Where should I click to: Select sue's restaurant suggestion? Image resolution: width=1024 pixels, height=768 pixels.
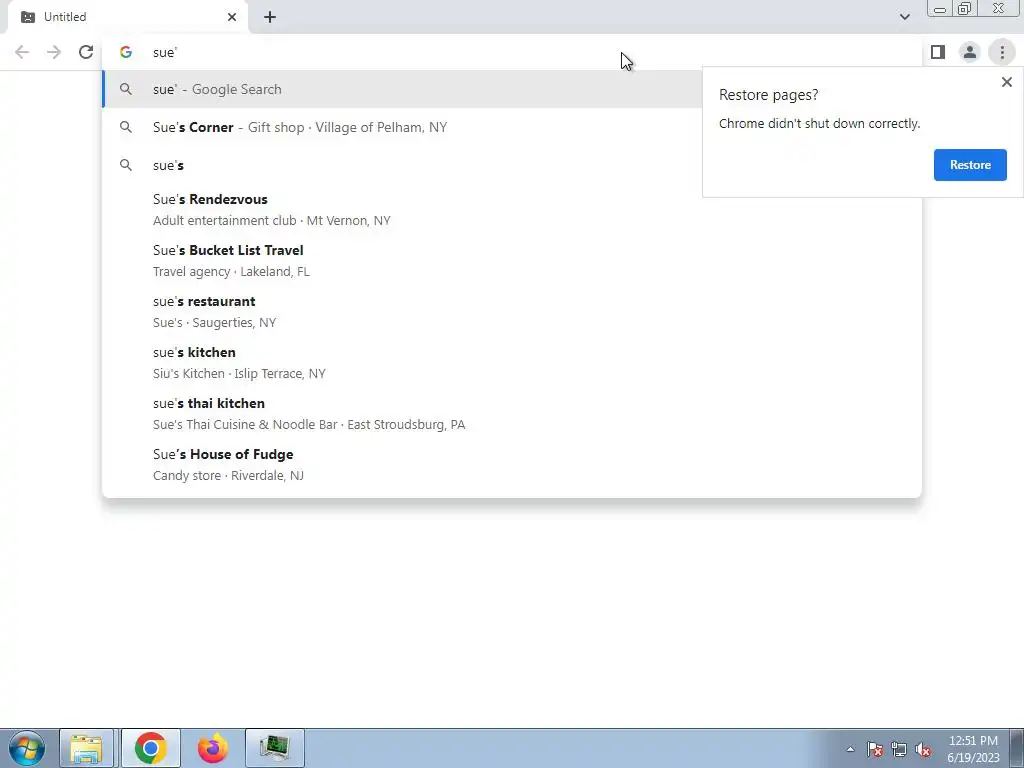click(x=512, y=312)
